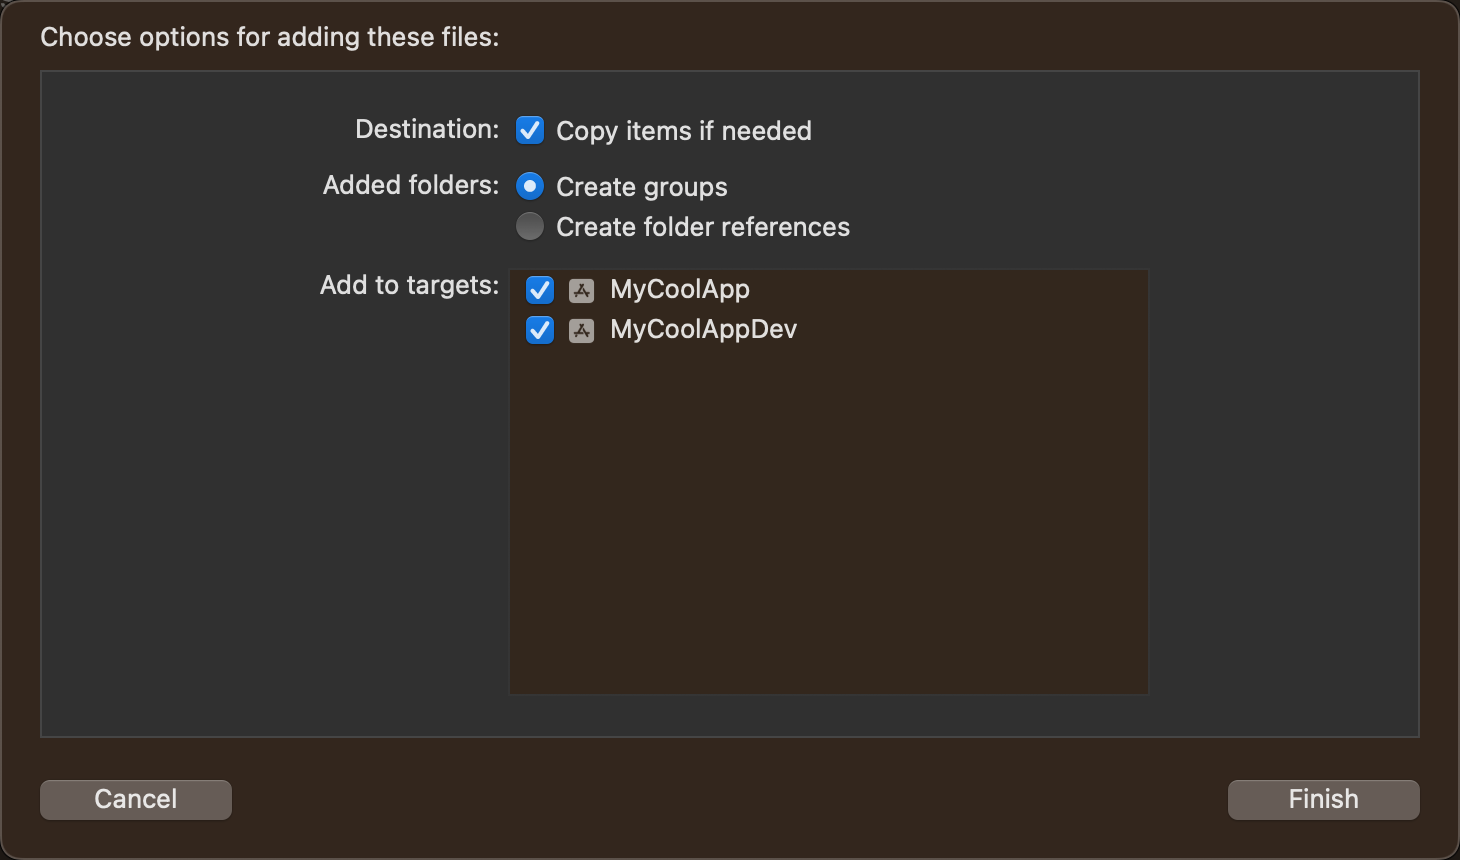Viewport: 1460px width, 860px height.
Task: Click the "Create groups" label text
Action: tap(641, 187)
